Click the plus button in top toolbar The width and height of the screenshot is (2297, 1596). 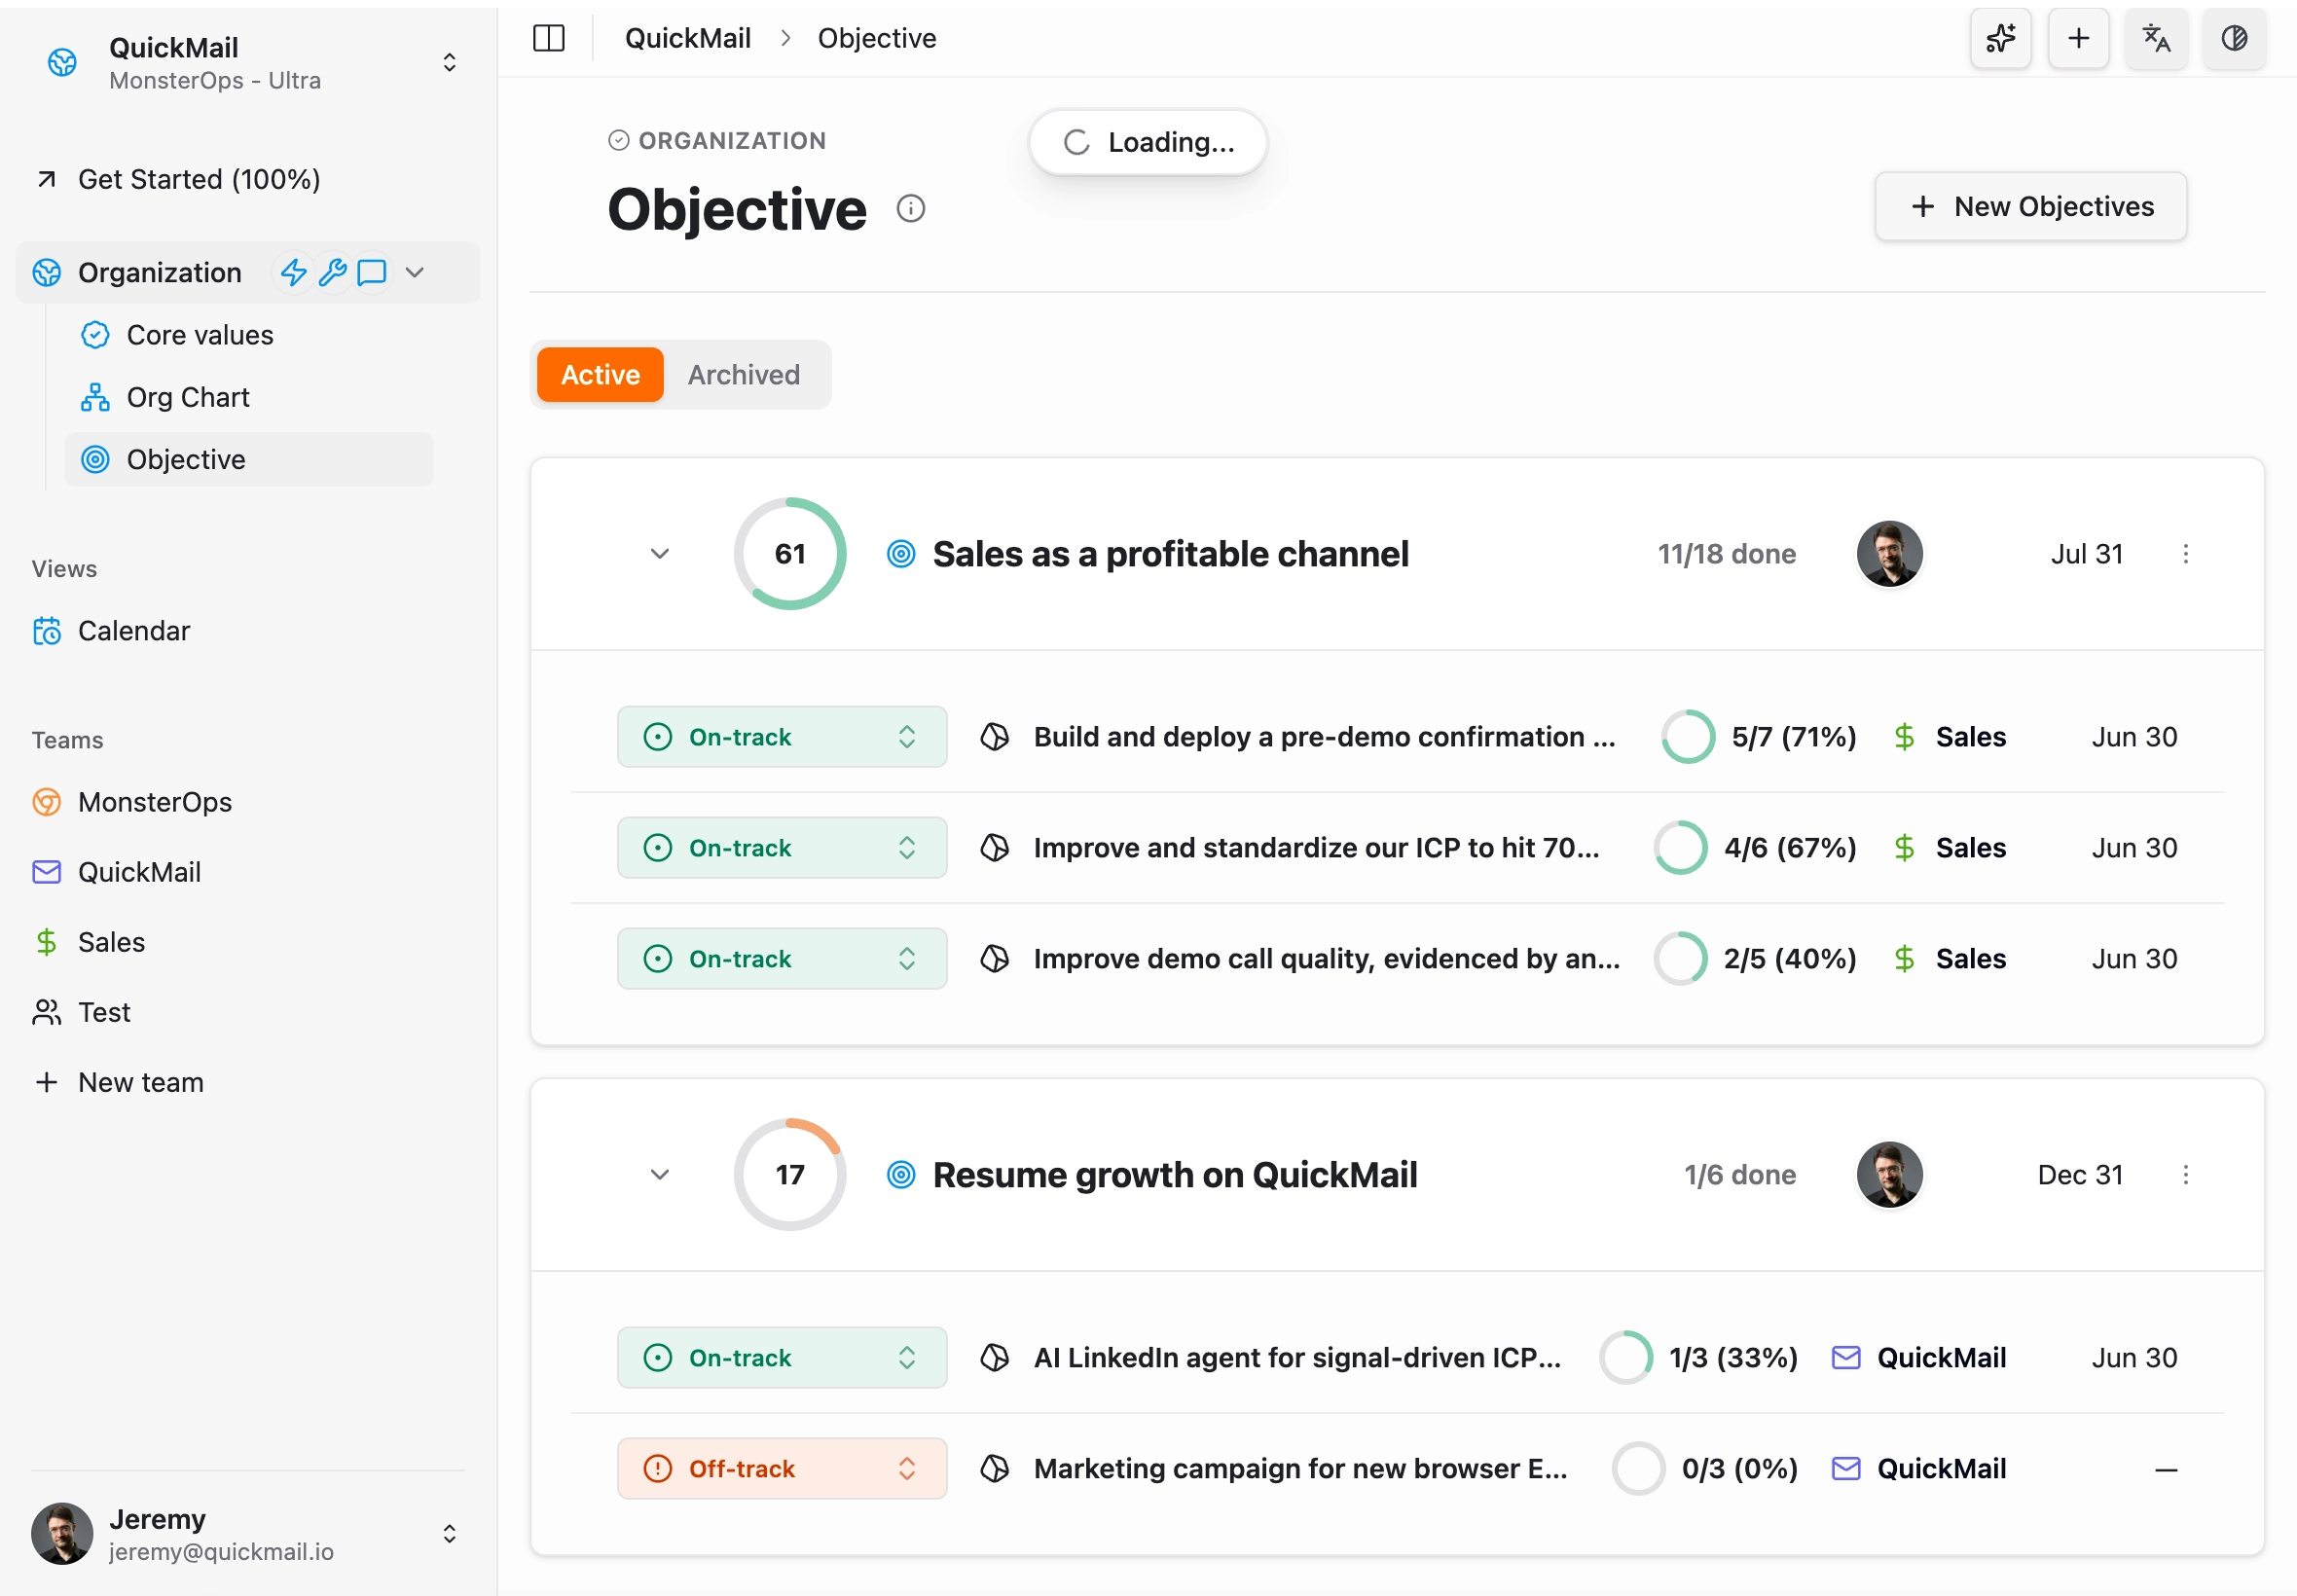(x=2078, y=38)
